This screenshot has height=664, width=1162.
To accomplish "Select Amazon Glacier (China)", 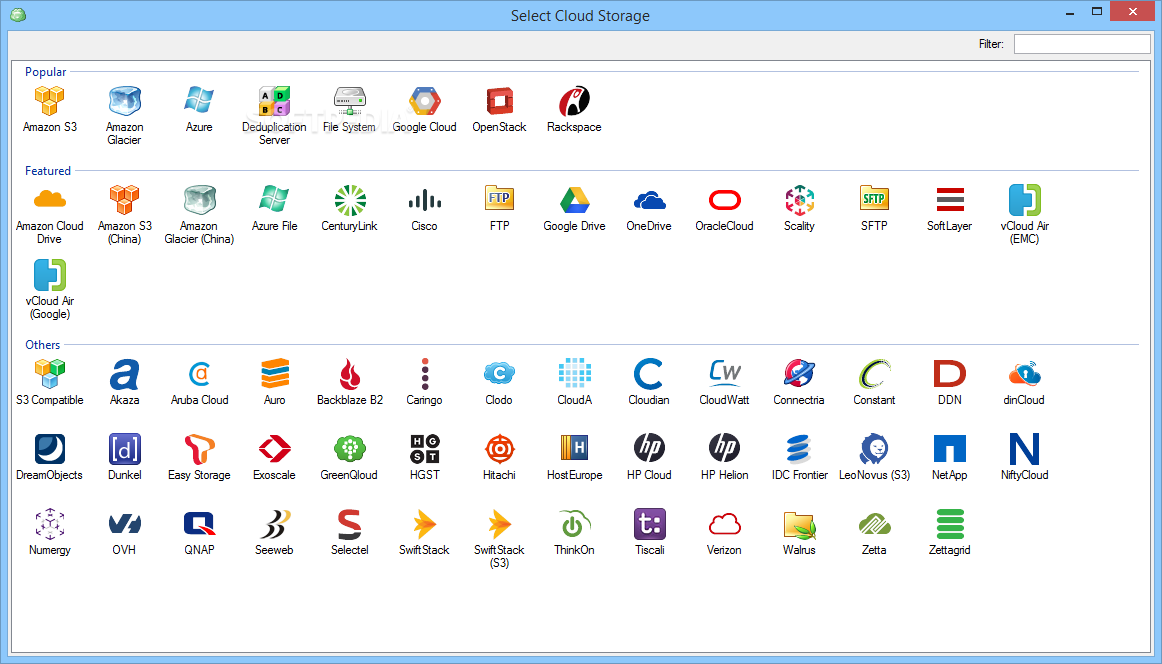I will pos(199,199).
